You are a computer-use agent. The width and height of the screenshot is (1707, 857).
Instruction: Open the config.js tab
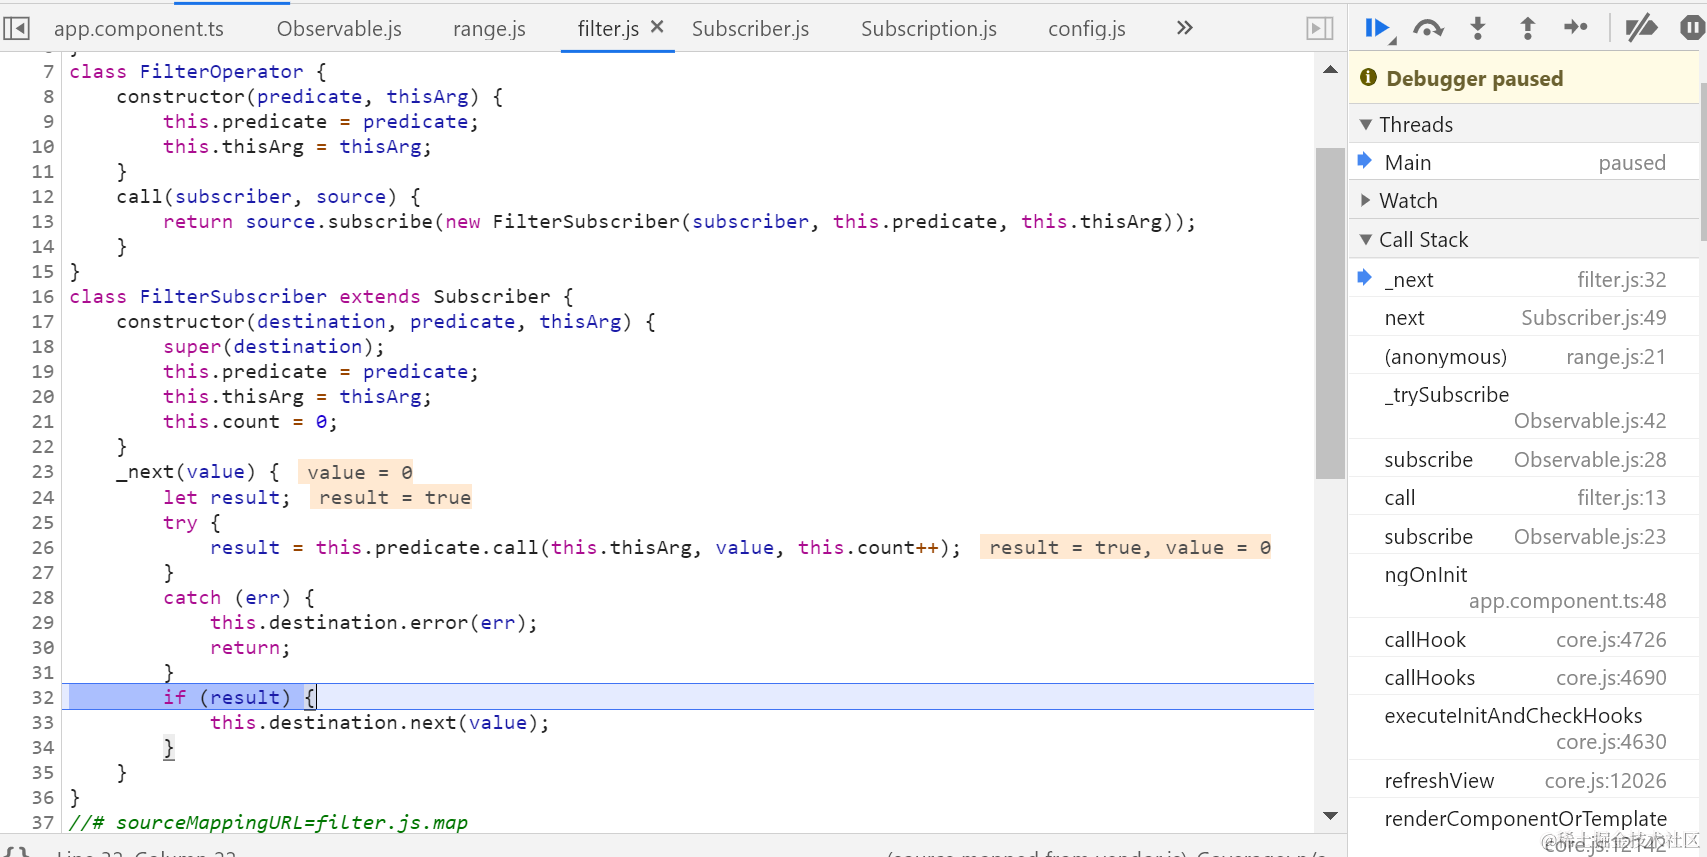pyautogui.click(x=1087, y=29)
